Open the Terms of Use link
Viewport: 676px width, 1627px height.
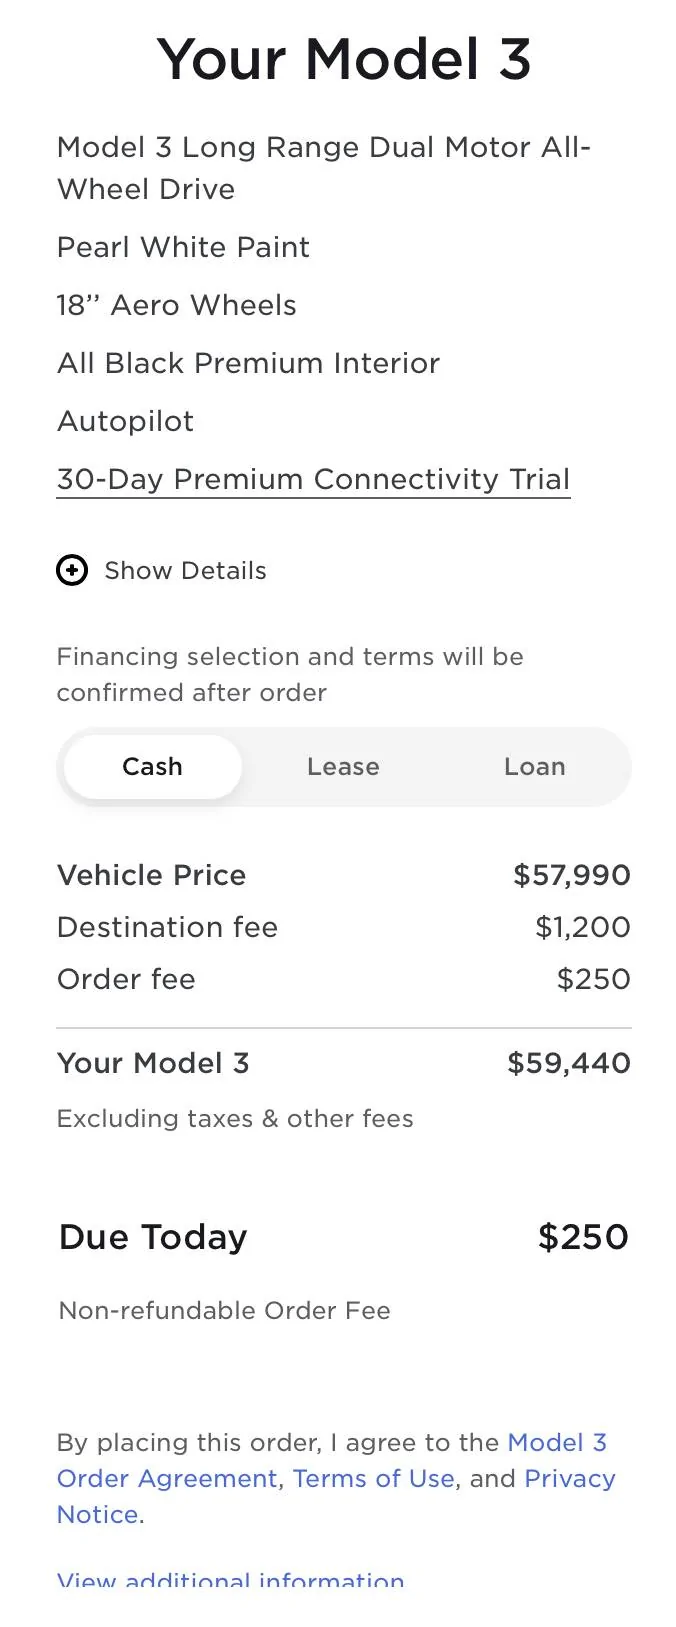point(373,1479)
